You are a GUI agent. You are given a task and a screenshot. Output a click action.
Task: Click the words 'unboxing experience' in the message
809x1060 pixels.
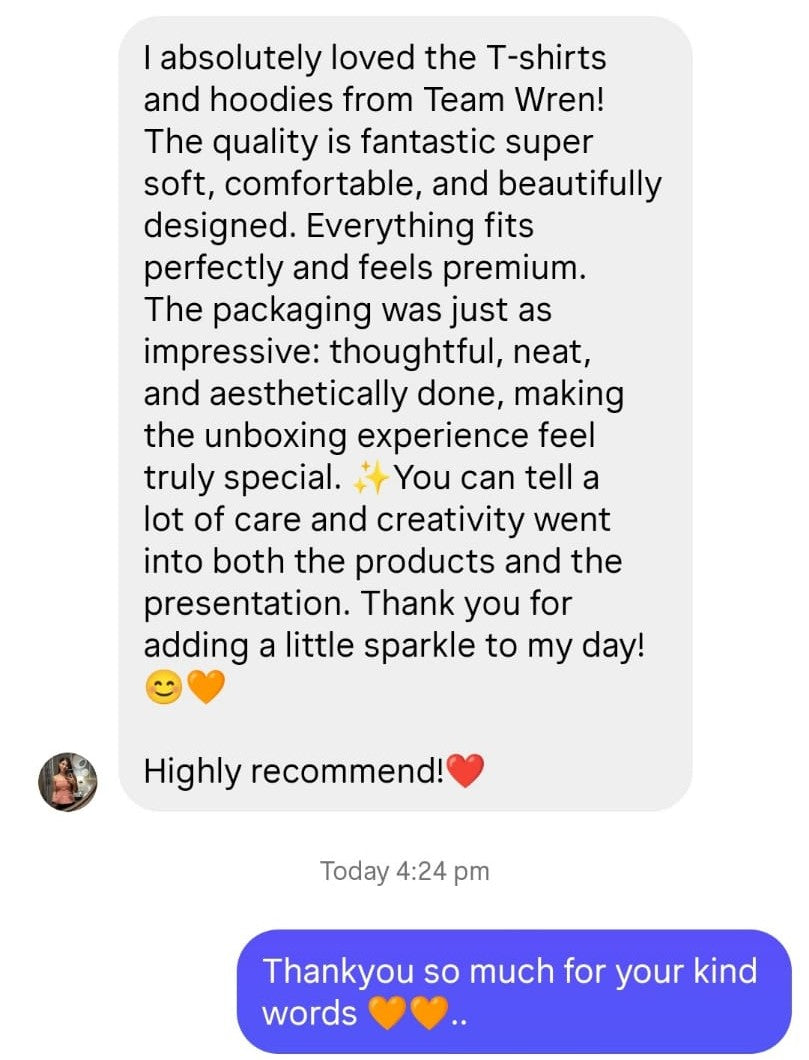click(399, 437)
